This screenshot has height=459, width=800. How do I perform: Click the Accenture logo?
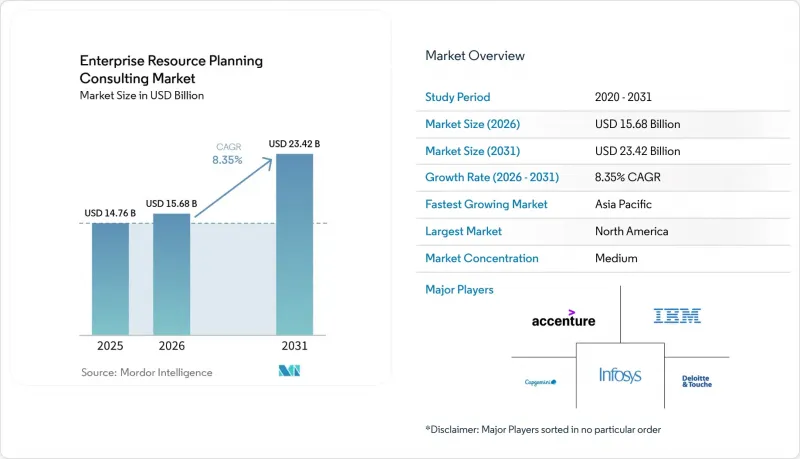[563, 319]
